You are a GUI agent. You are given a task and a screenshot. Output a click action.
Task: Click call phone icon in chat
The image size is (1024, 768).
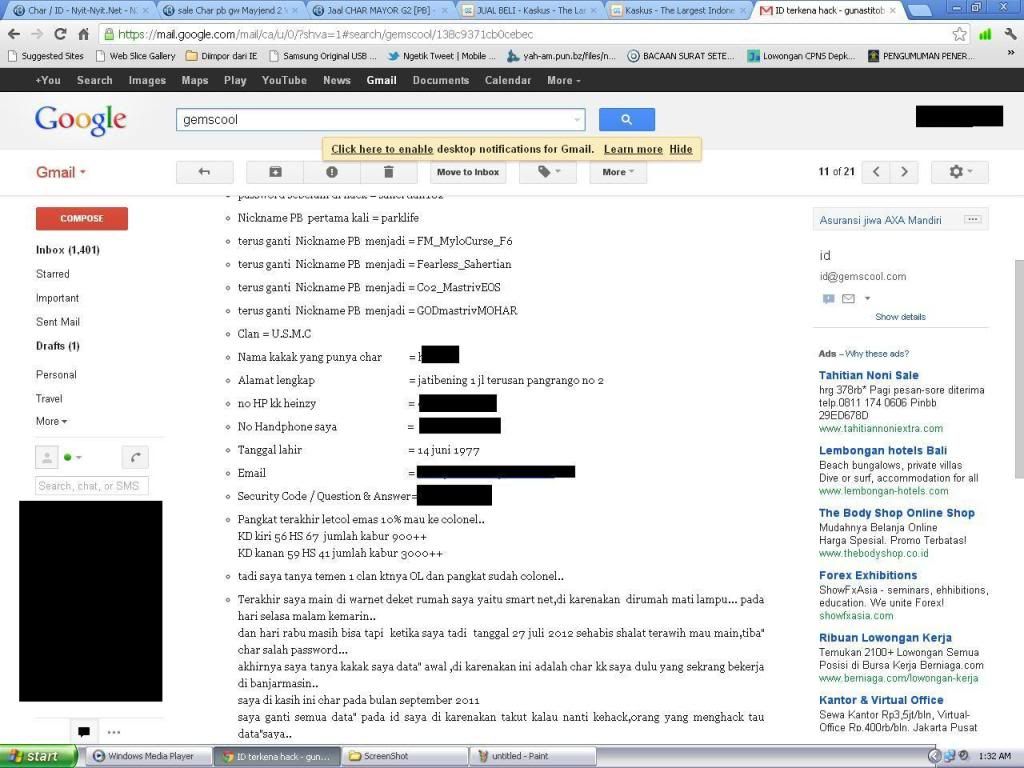click(x=135, y=457)
